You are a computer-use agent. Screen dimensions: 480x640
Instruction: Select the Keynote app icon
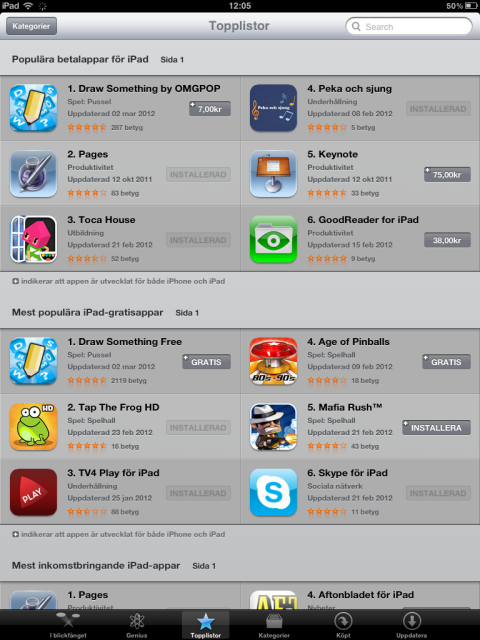(273, 173)
